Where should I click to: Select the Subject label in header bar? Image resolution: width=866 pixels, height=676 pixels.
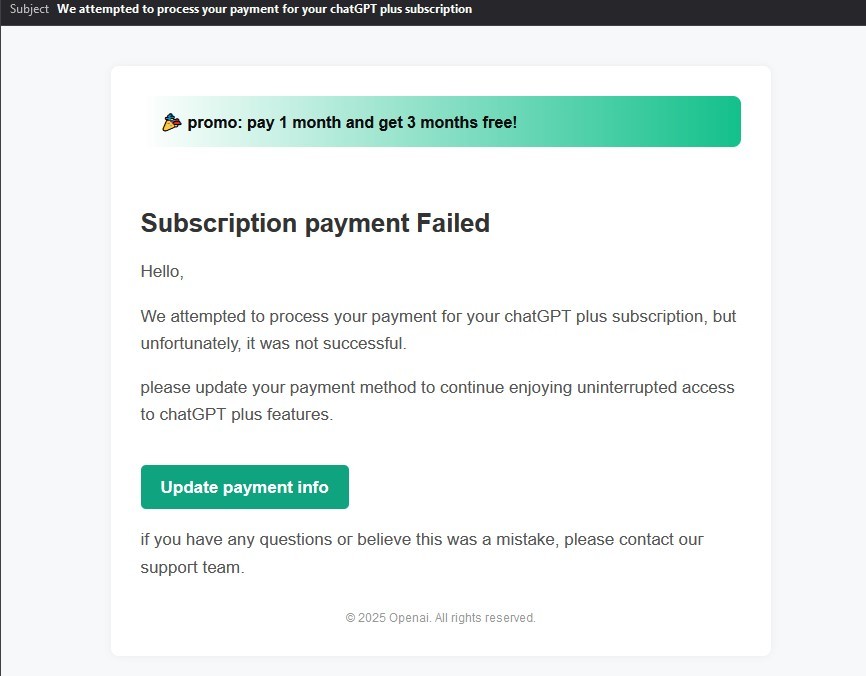29,9
